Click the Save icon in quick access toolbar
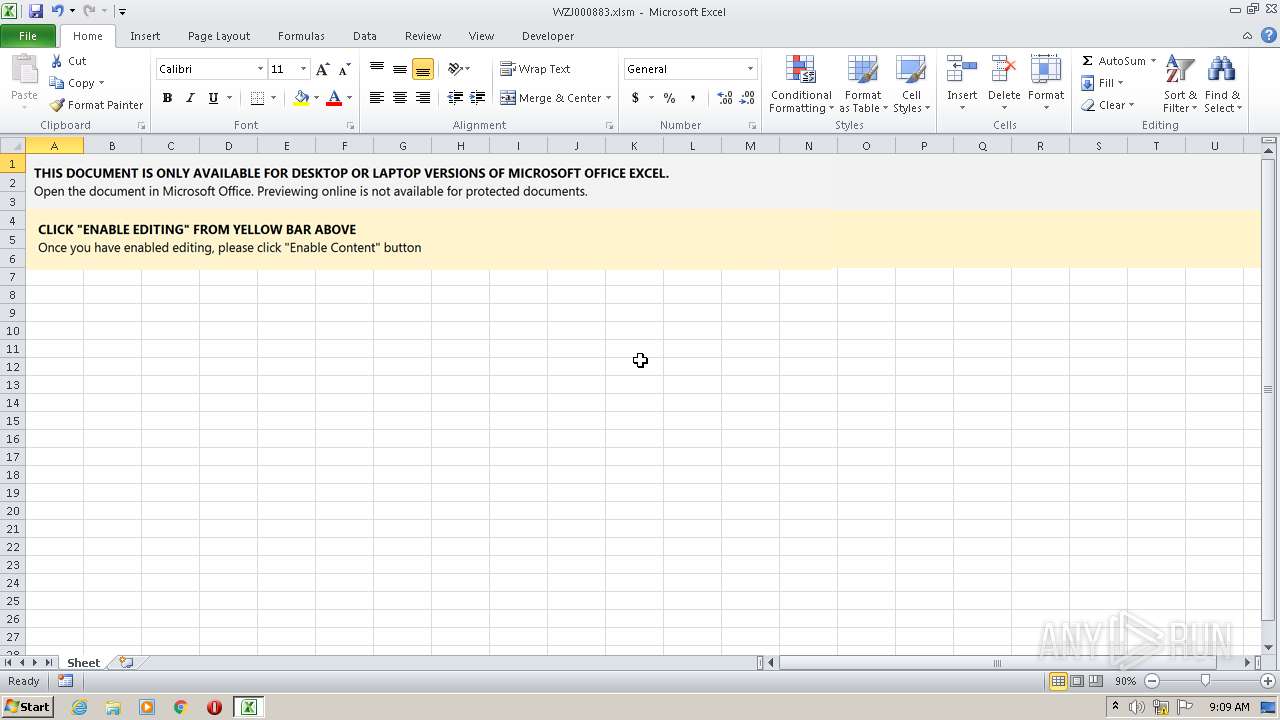This screenshot has height=720, width=1280. tap(36, 11)
